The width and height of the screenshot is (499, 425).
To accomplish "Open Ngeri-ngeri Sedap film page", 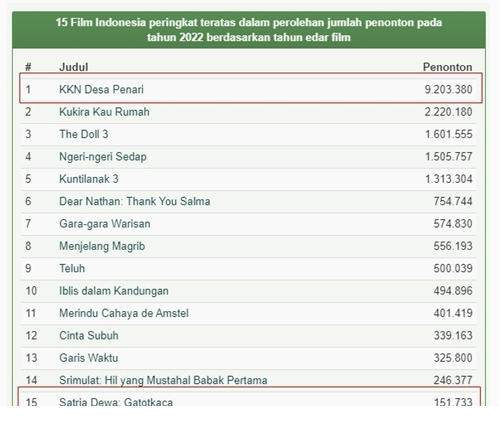I will 103,156.
